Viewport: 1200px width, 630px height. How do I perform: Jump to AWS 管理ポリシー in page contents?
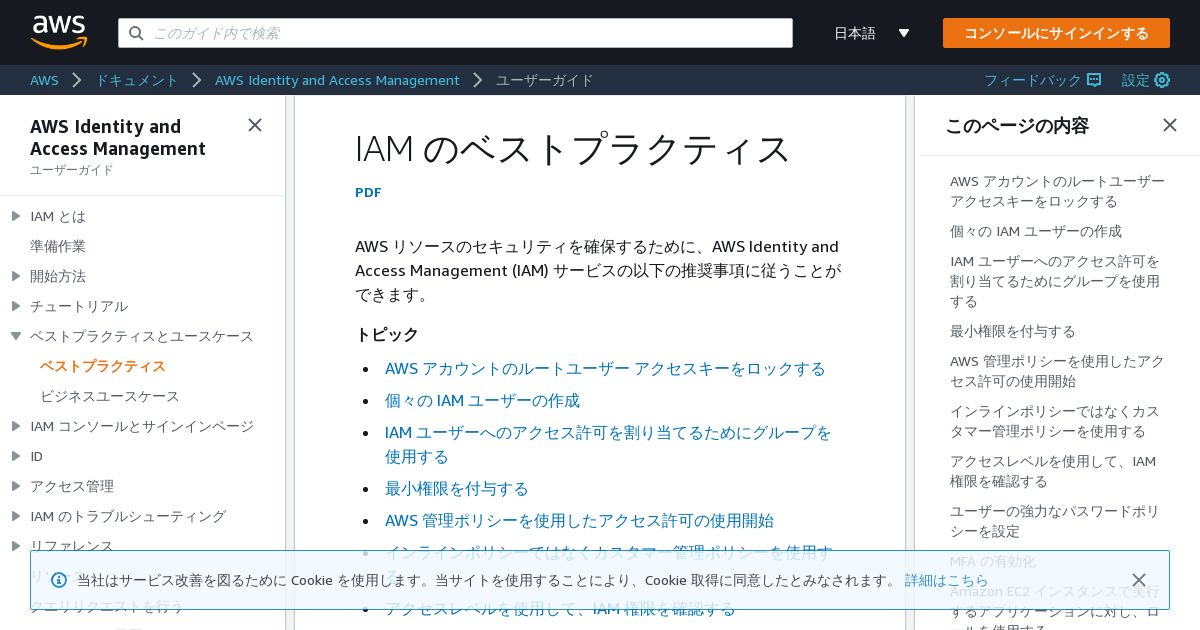(1057, 371)
